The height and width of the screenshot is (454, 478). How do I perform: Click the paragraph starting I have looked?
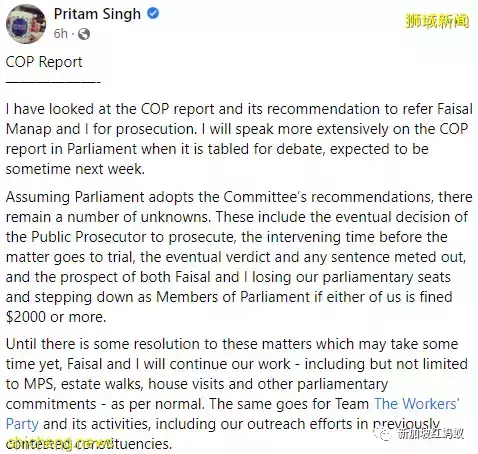tap(239, 139)
